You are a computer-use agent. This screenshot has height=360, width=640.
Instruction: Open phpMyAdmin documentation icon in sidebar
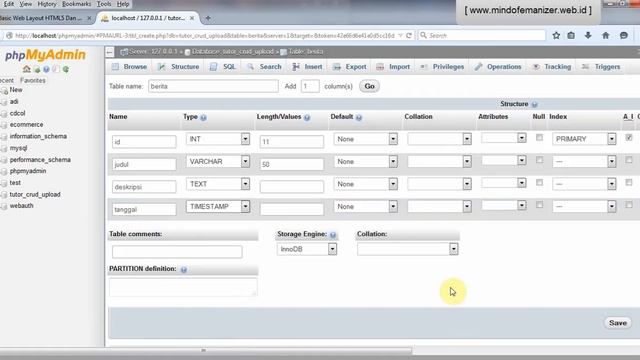coord(47,69)
